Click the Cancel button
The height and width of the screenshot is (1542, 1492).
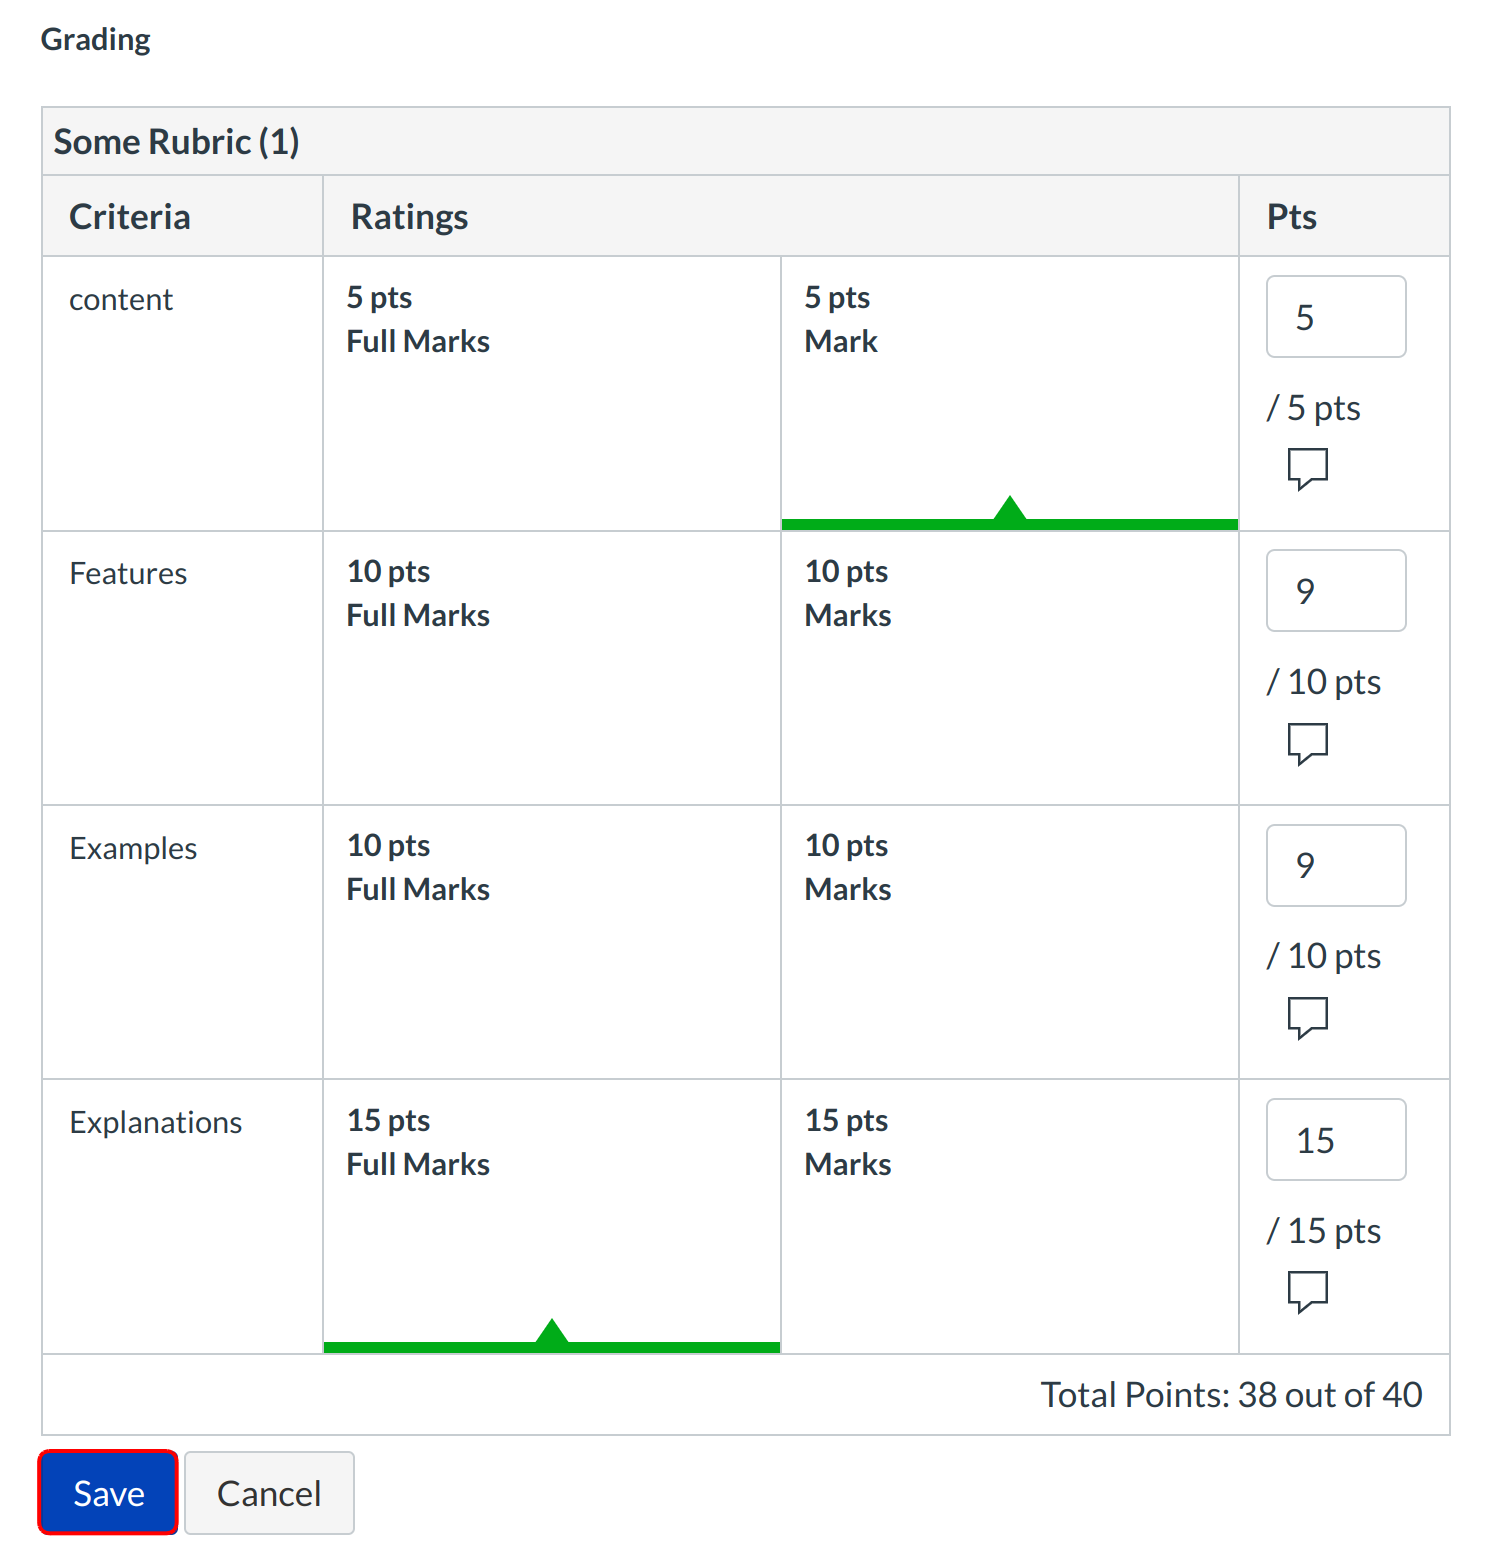click(269, 1493)
